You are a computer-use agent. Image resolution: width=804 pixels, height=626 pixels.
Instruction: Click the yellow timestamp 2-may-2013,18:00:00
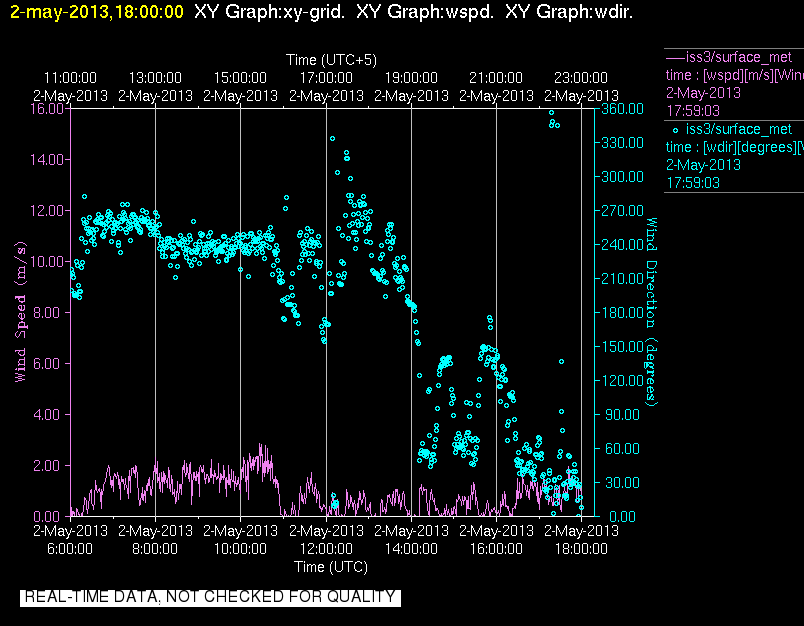[97, 12]
